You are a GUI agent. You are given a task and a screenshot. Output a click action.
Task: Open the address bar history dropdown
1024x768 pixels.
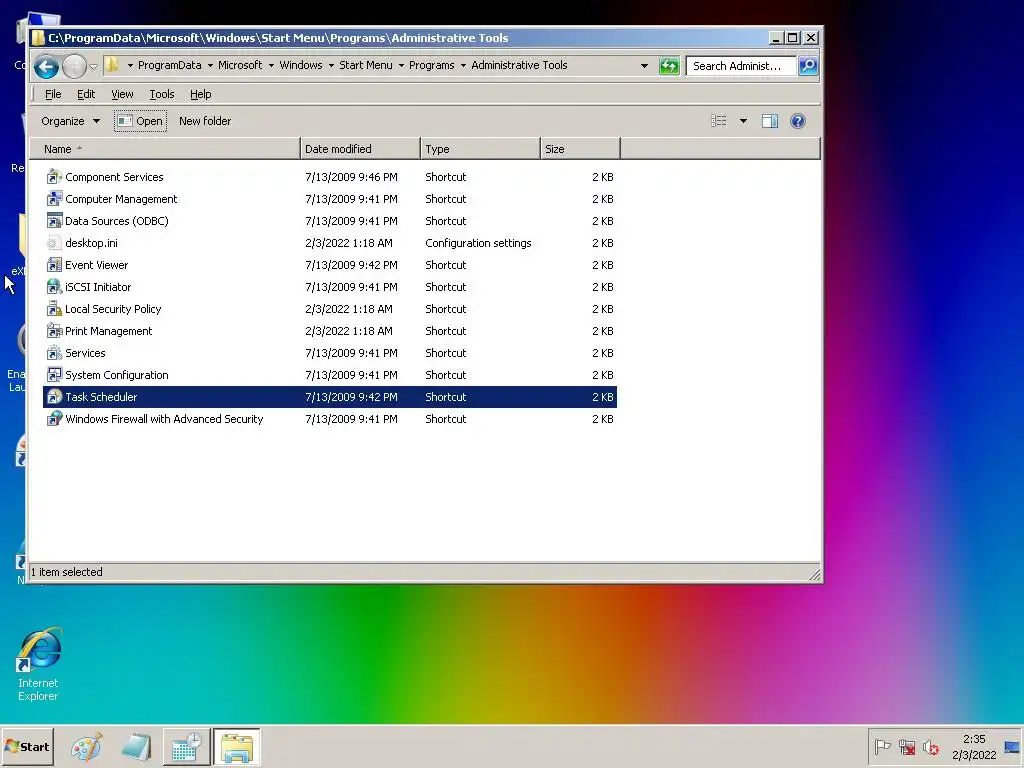point(644,66)
